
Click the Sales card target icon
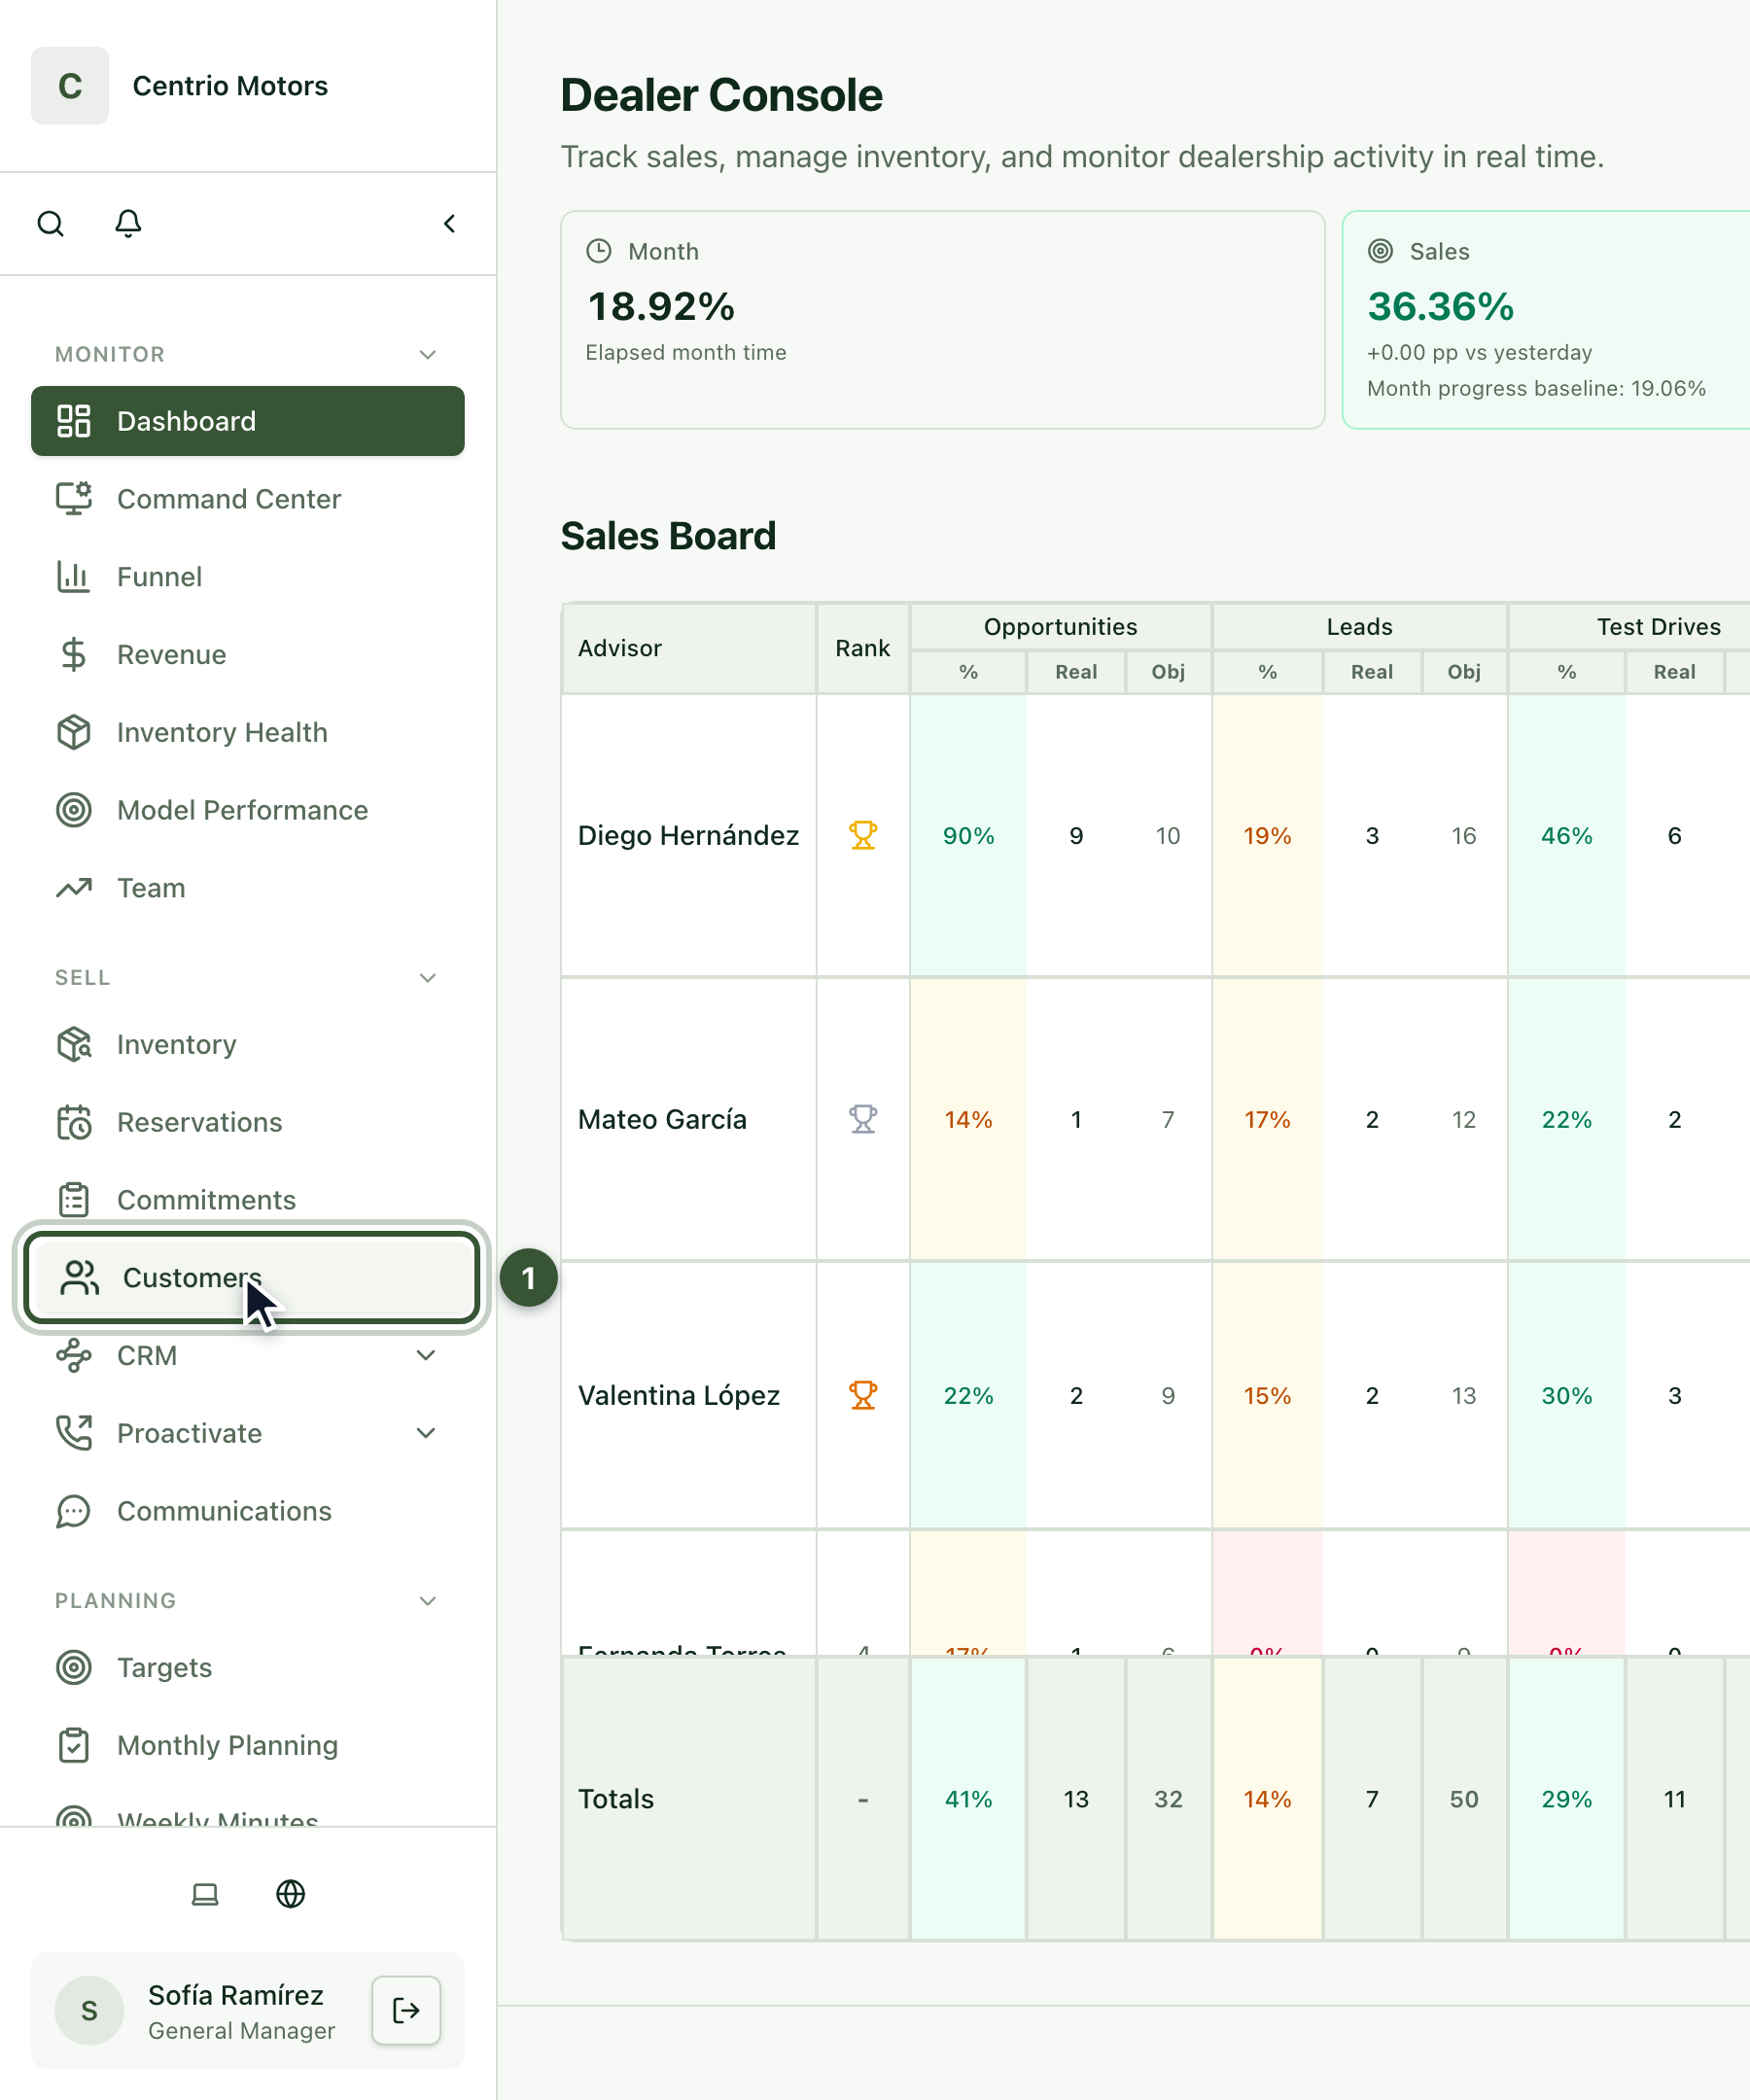1380,251
